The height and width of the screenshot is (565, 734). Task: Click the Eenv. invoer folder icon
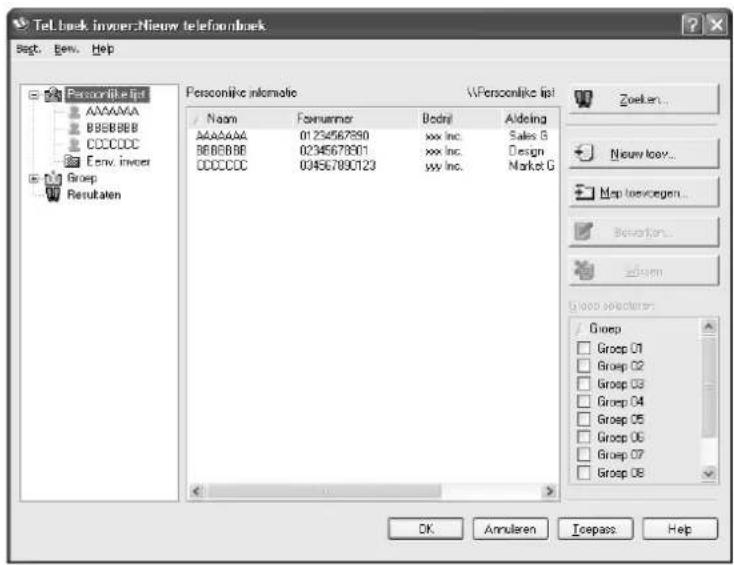(x=72, y=161)
